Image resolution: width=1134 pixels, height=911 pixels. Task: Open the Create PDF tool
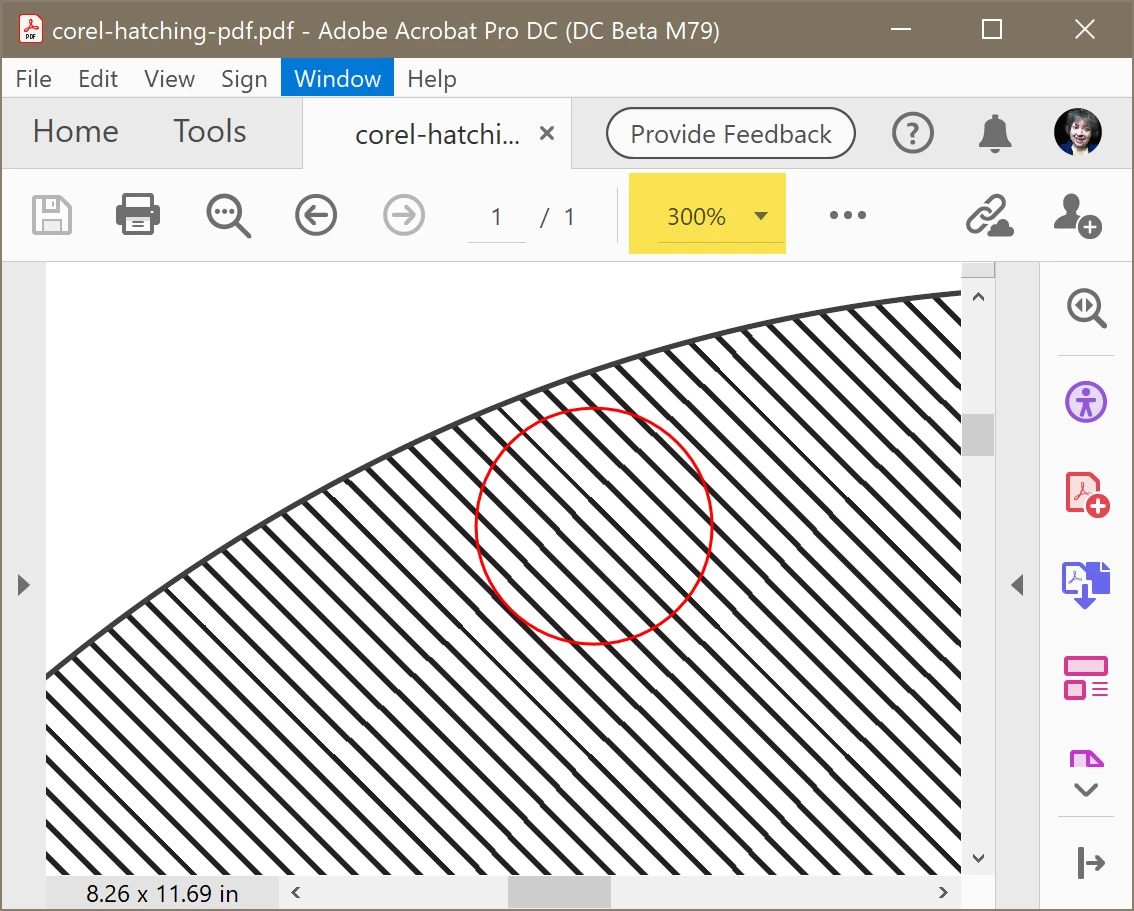(1087, 495)
